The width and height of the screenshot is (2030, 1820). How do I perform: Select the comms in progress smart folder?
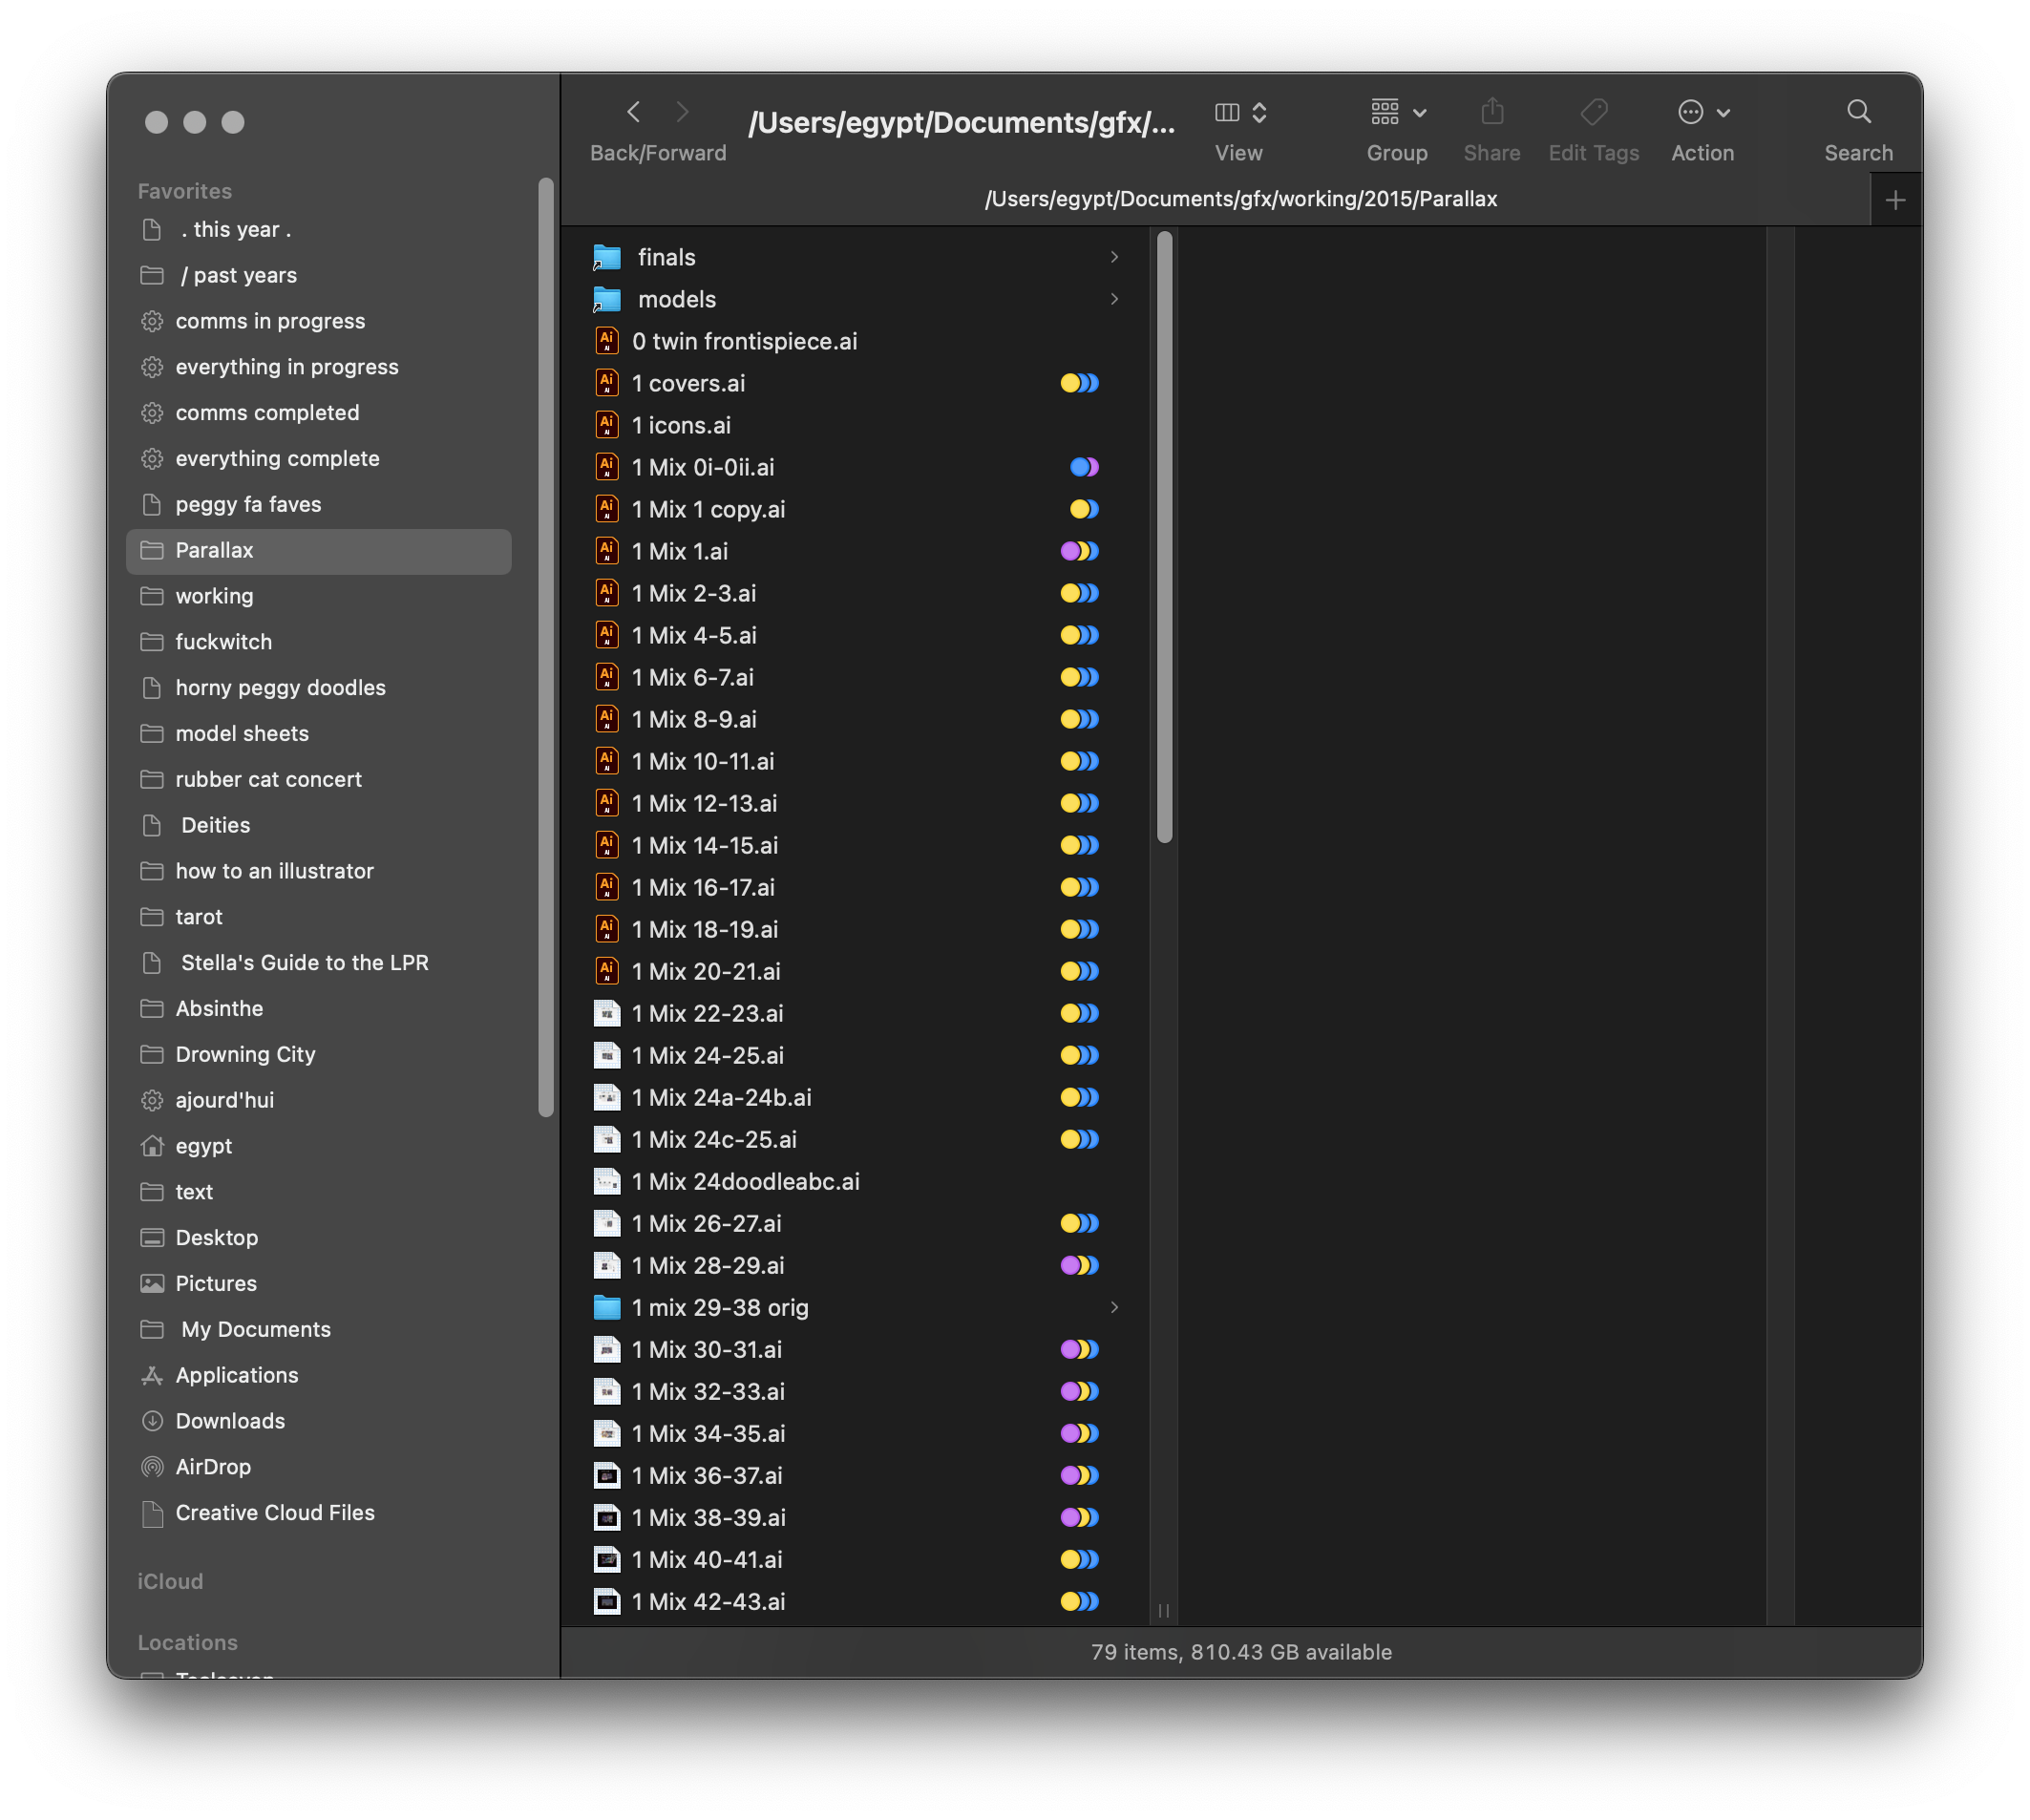[x=270, y=321]
